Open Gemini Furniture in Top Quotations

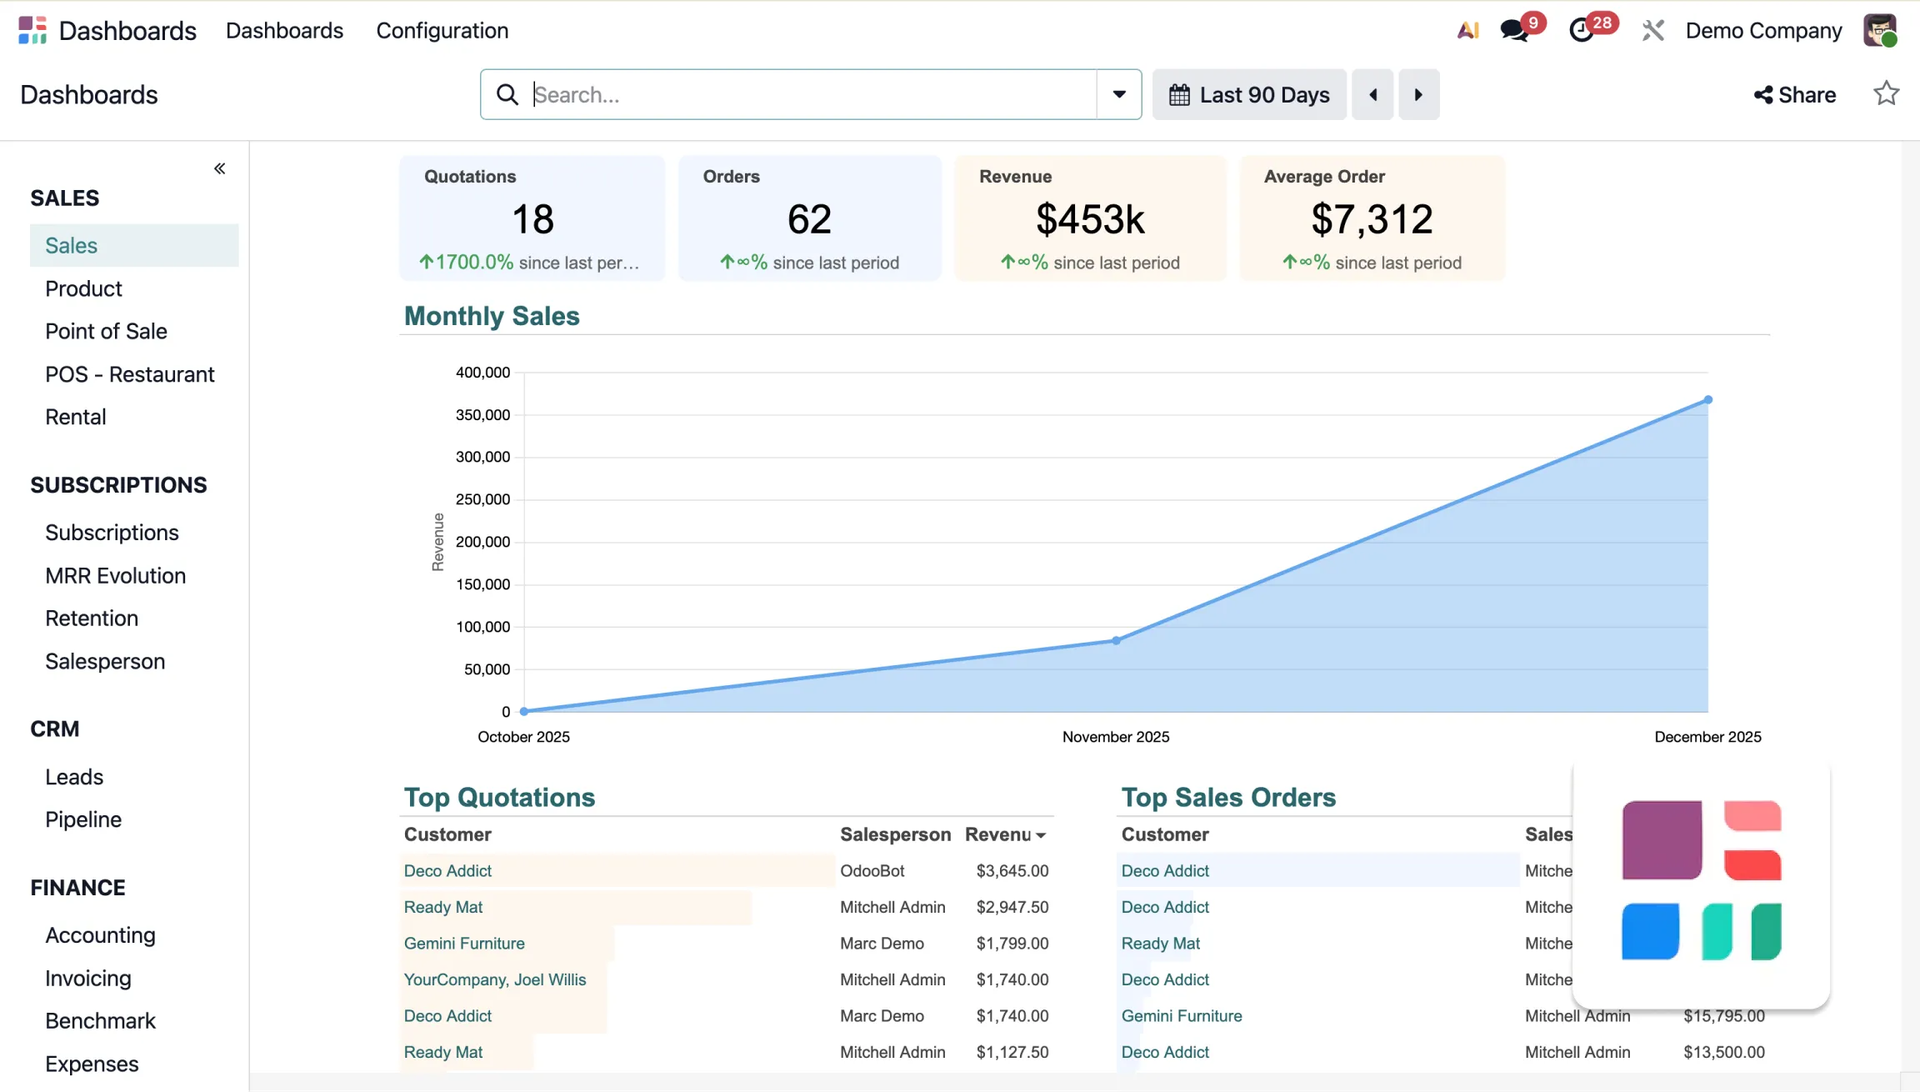[x=464, y=943]
